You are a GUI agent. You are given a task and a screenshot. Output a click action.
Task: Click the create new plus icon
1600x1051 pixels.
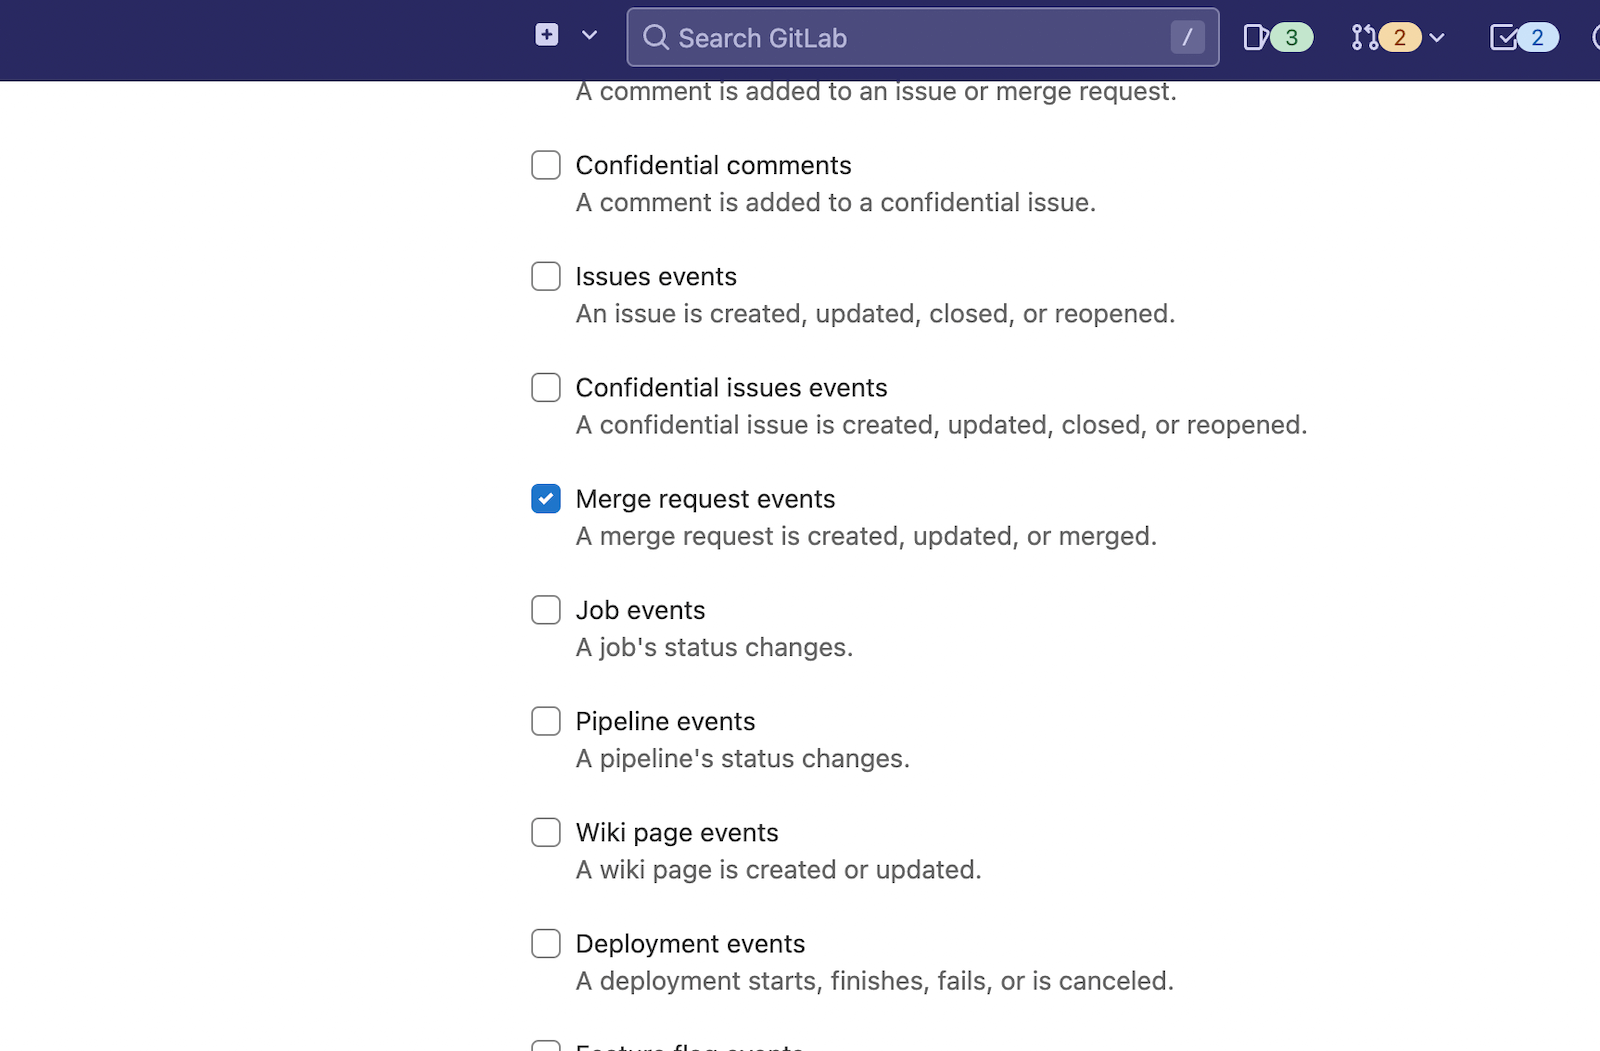point(546,36)
